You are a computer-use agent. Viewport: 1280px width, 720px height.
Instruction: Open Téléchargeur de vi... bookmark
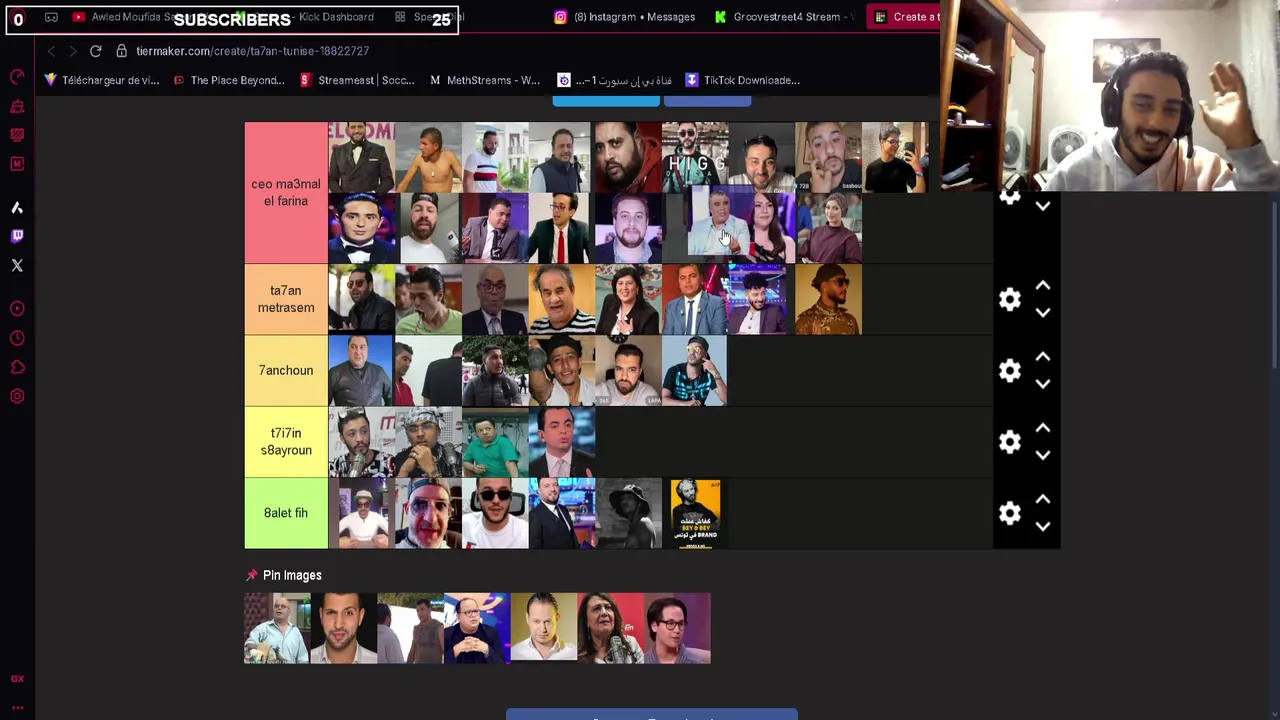(x=101, y=80)
